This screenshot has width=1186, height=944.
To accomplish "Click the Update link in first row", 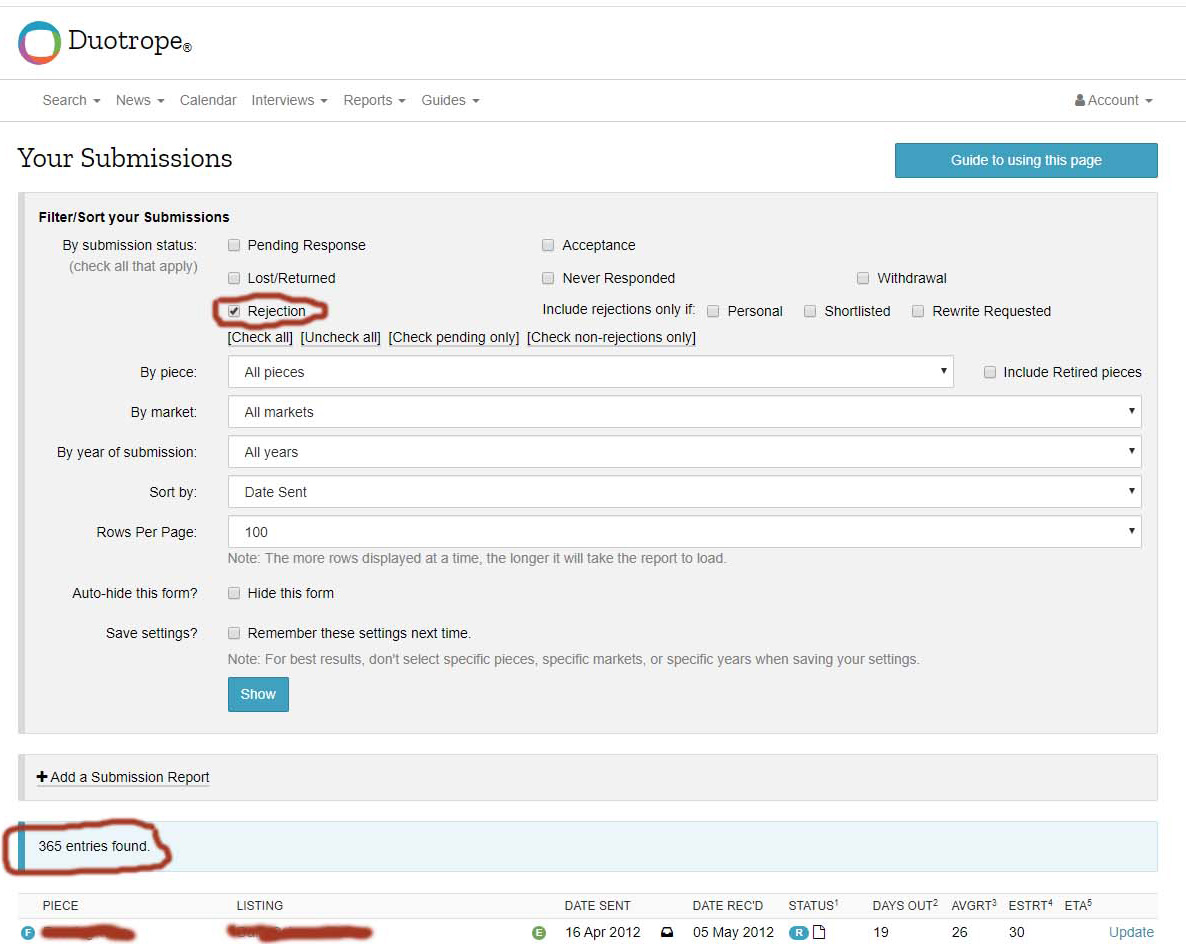I will (x=1131, y=932).
